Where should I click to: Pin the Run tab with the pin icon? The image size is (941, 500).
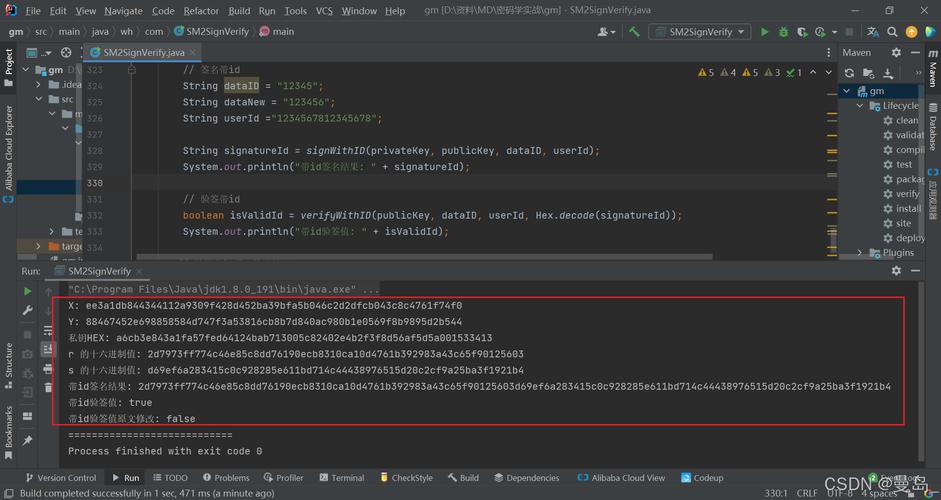coord(27,440)
